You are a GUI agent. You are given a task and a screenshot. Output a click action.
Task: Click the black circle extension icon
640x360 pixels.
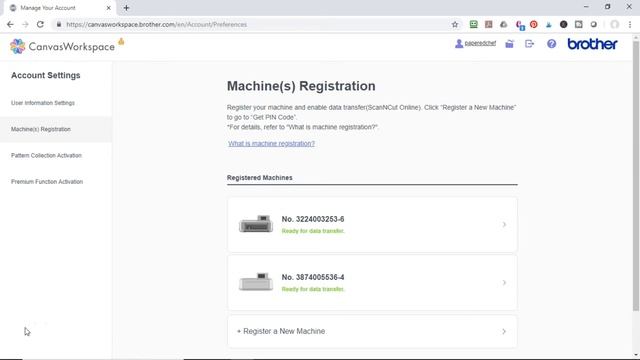[564, 24]
